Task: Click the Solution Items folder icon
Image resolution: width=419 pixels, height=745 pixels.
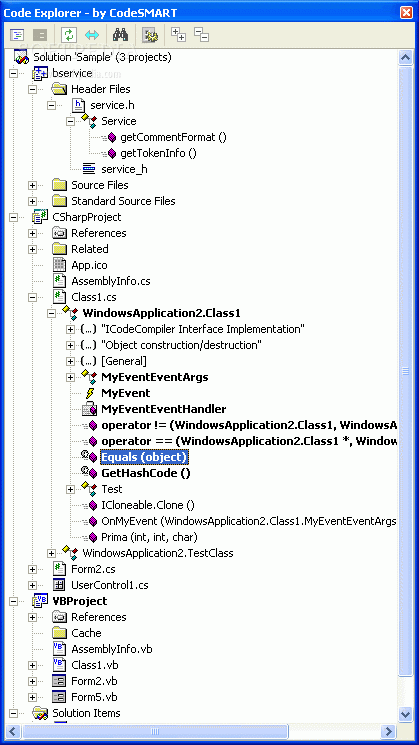Action: pos(40,713)
